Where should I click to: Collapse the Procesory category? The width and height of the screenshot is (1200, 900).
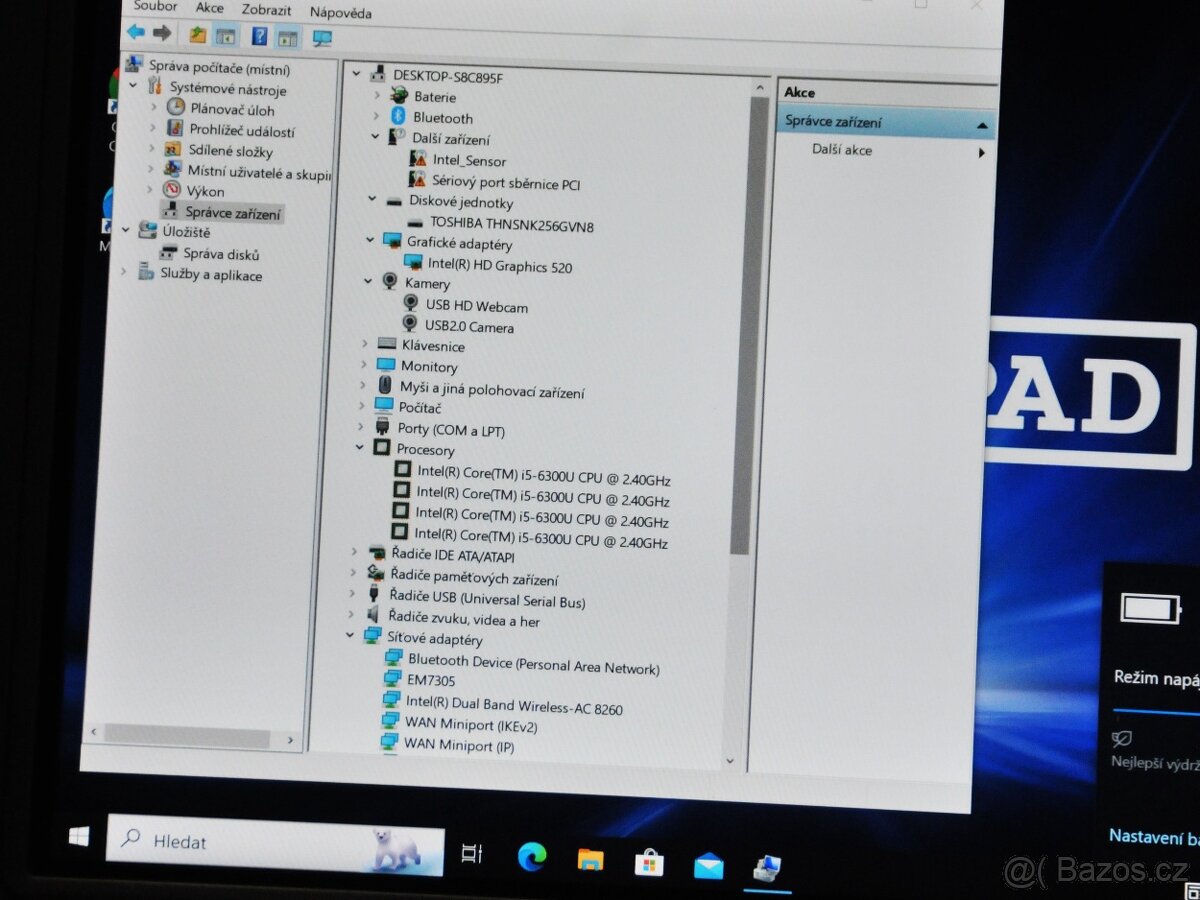point(360,447)
